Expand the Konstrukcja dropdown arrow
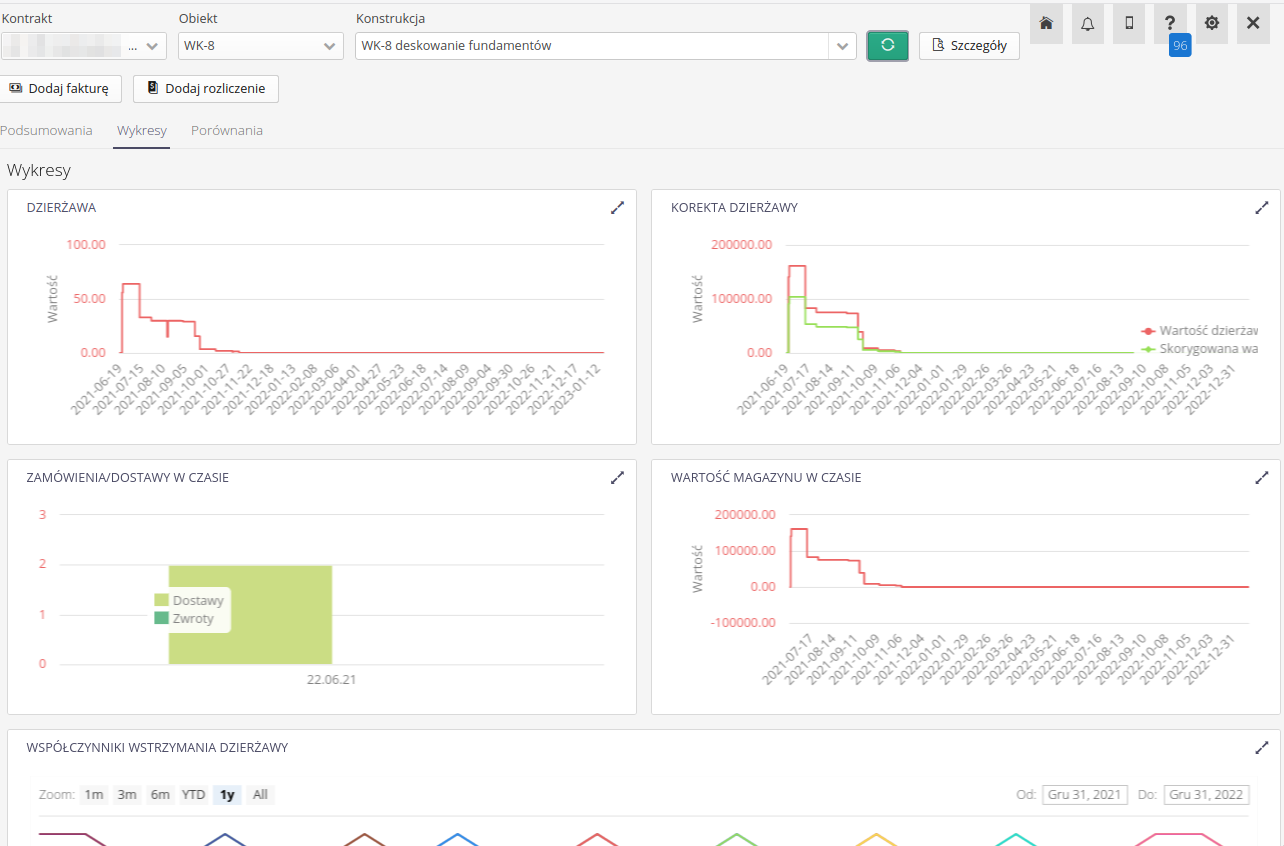The height and width of the screenshot is (846, 1284). 842,46
